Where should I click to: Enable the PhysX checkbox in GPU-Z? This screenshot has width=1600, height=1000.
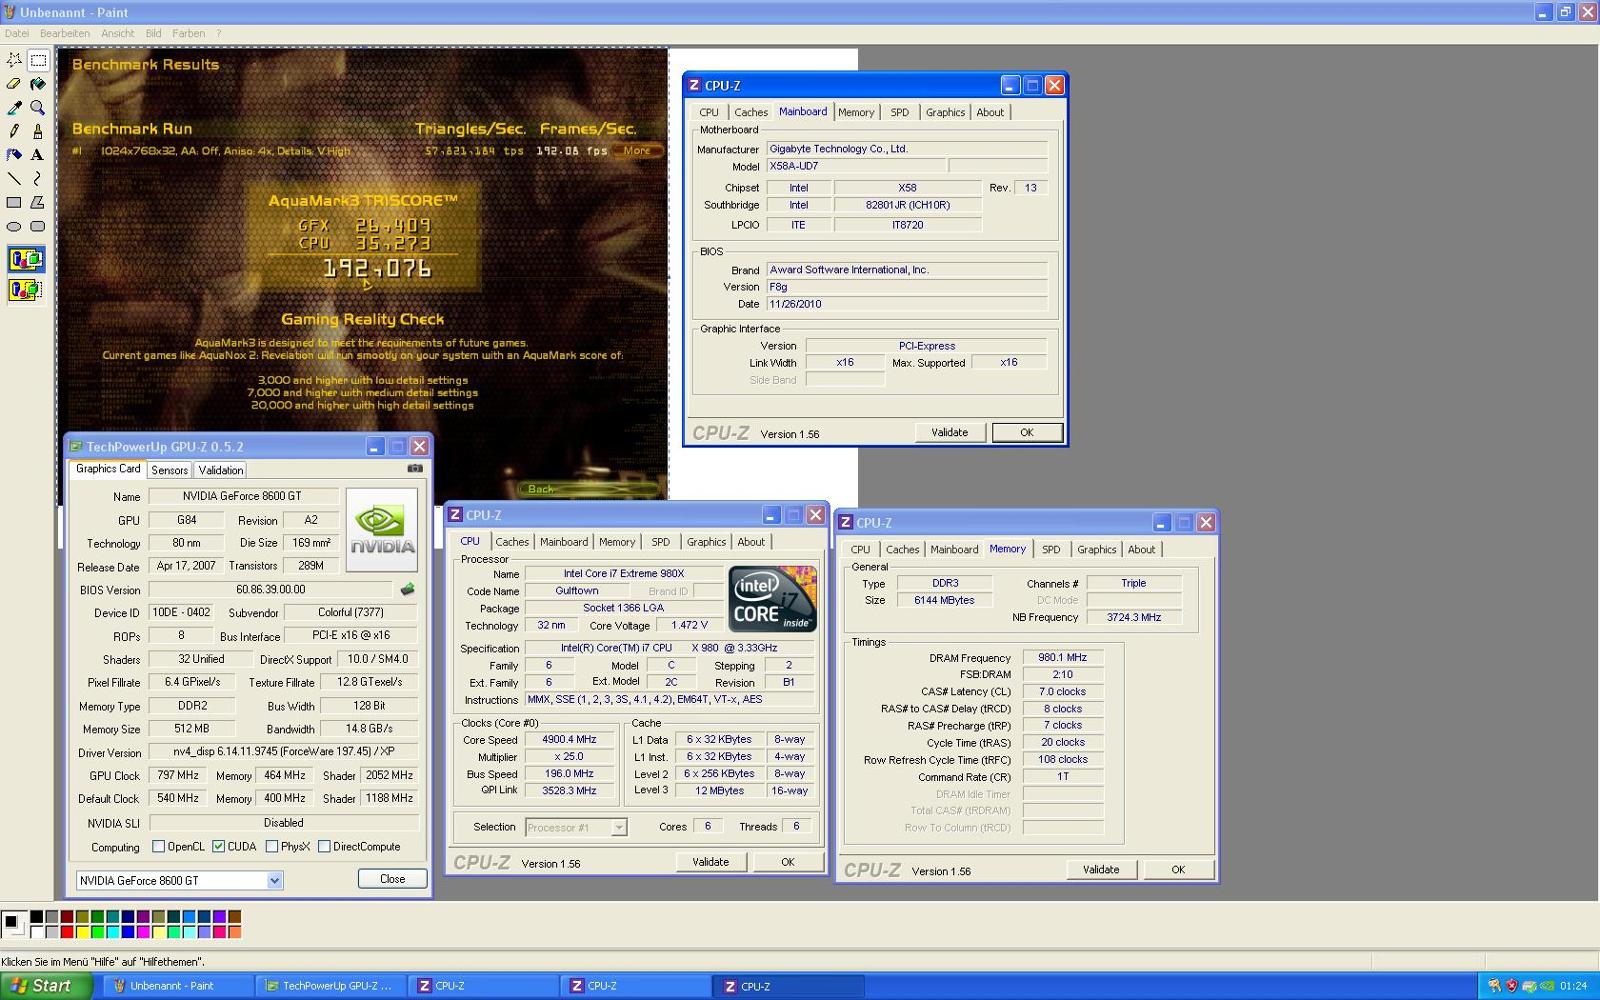point(272,847)
